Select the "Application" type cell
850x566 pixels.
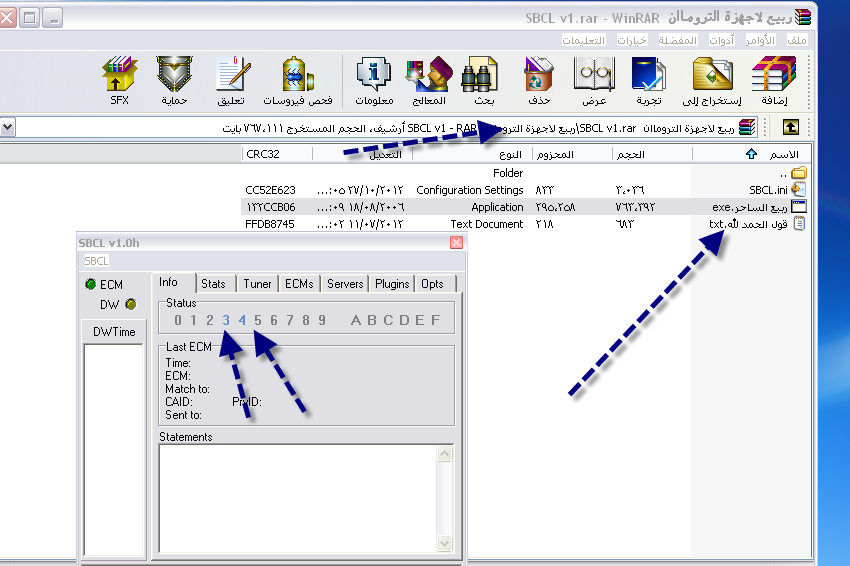point(497,207)
